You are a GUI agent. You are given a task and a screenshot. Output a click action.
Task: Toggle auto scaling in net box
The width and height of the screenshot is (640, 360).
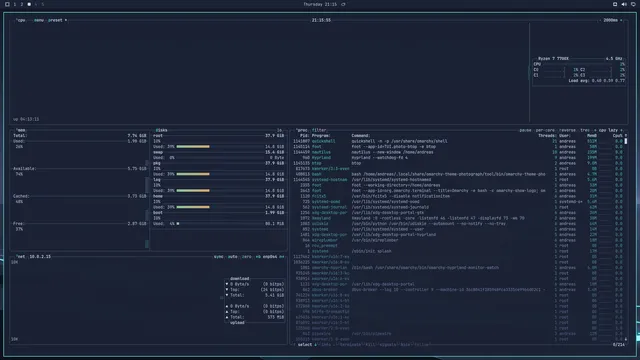tap(233, 257)
